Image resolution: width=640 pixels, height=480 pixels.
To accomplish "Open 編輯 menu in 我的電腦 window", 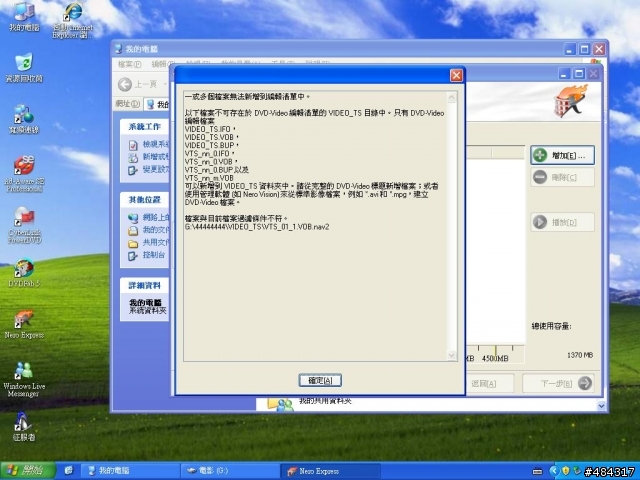I will (161, 64).
